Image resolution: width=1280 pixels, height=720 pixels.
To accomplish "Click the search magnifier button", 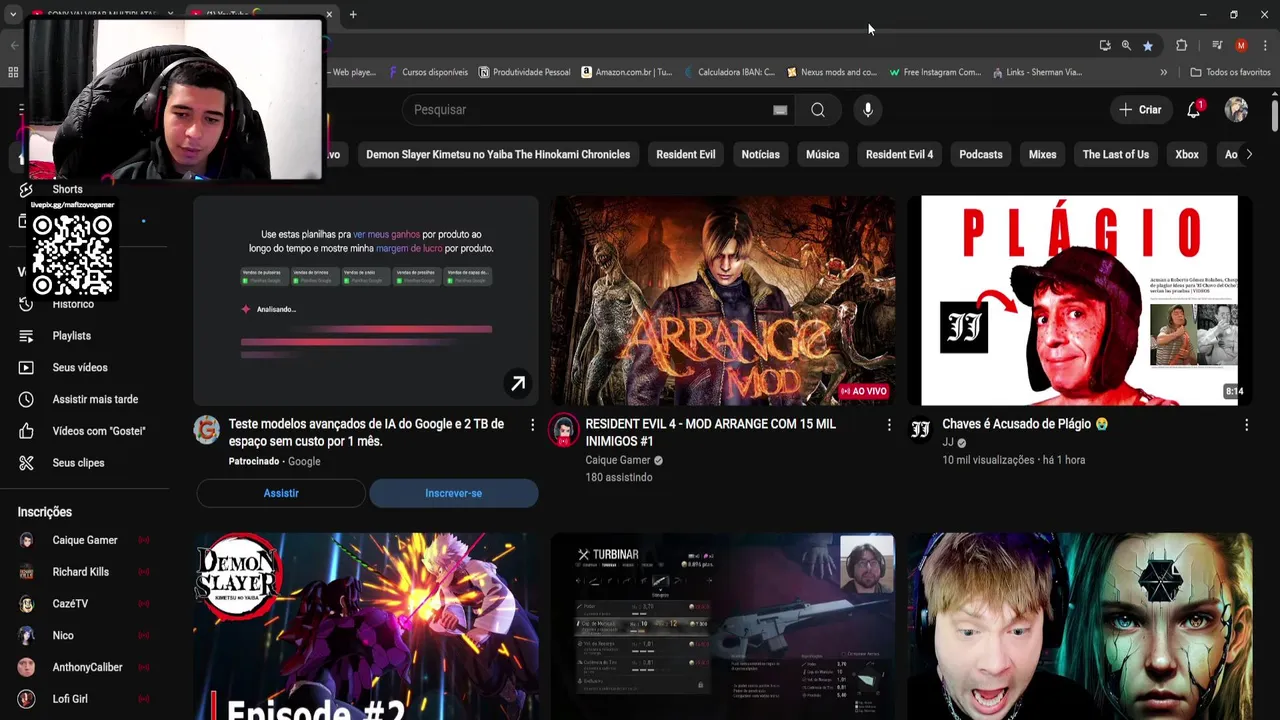I will (x=818, y=110).
